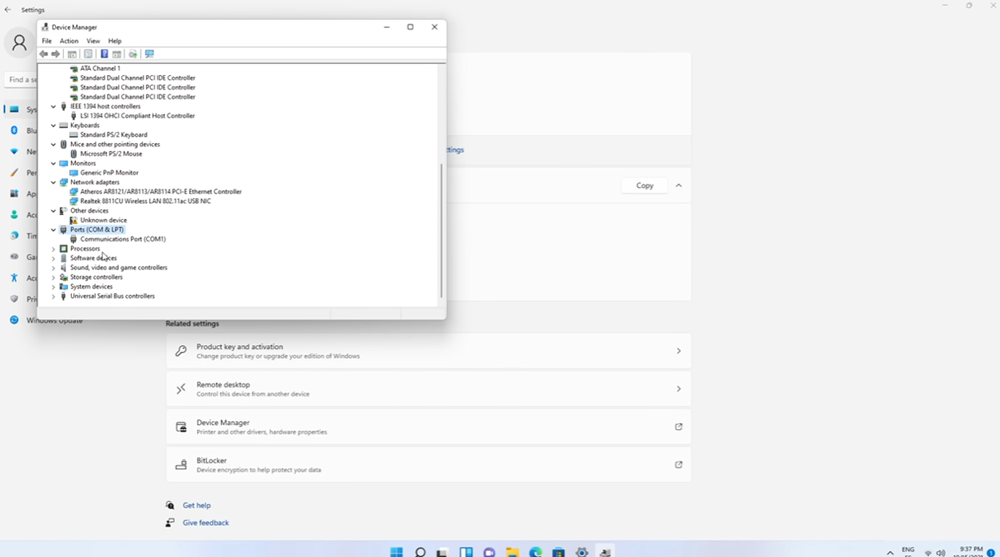Open the View menu in Device Manager
The height and width of the screenshot is (557, 1000).
tap(93, 41)
